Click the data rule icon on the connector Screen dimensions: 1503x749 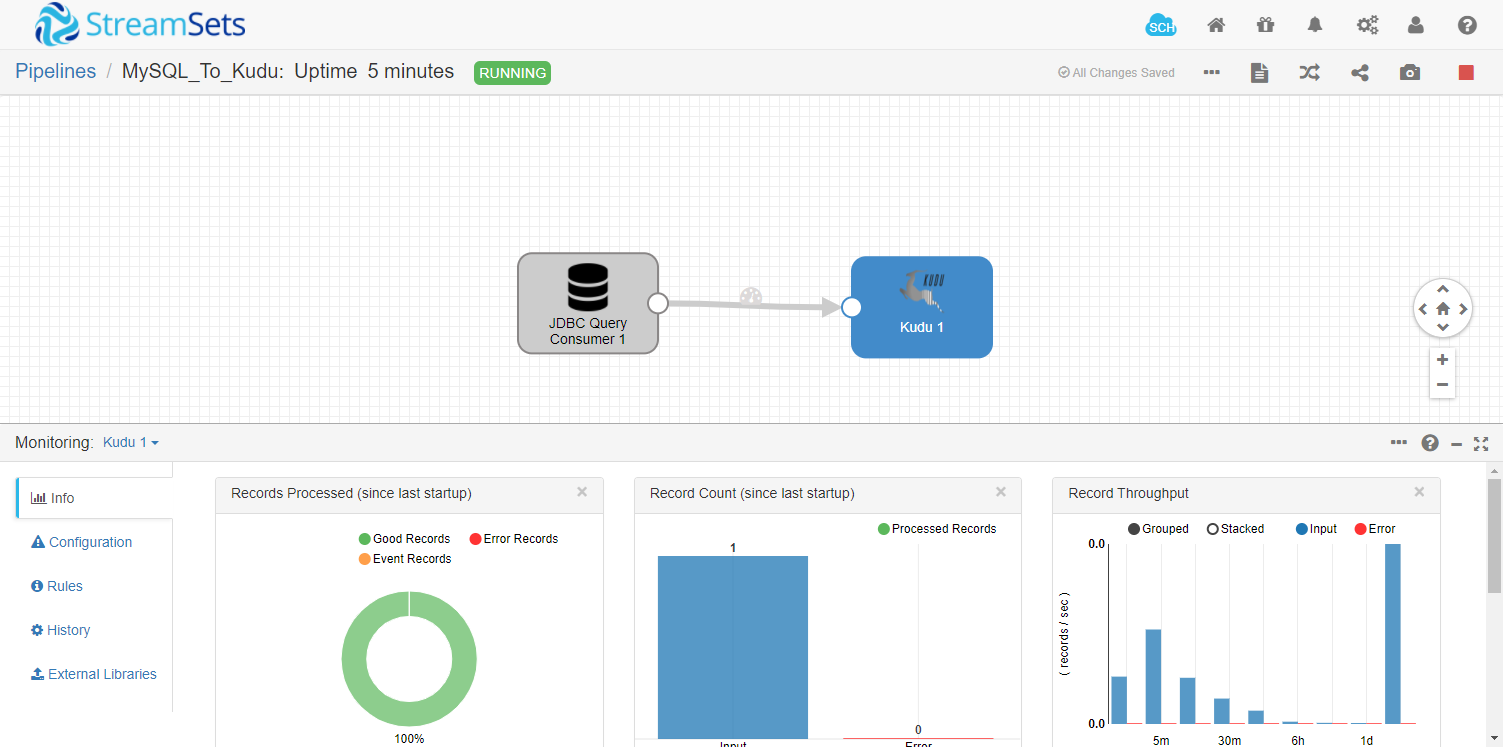pos(751,297)
